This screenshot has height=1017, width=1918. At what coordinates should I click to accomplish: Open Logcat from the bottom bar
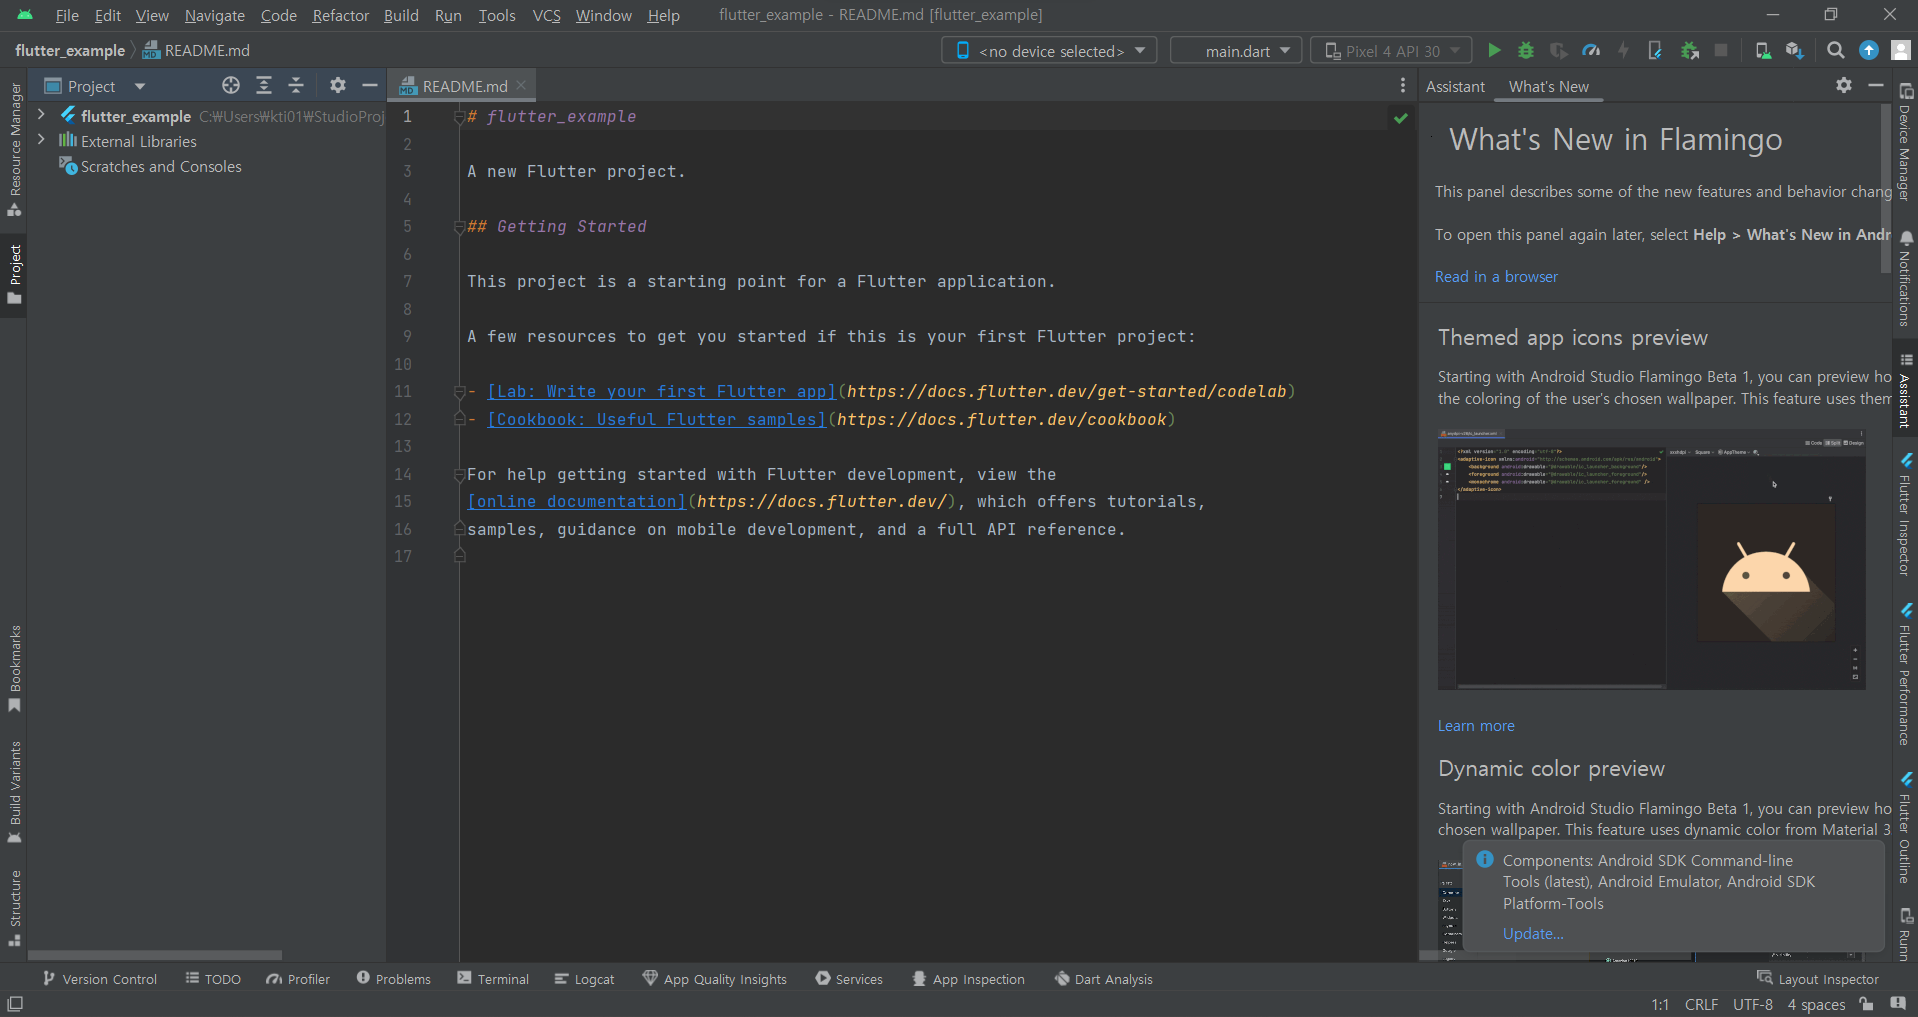(584, 978)
